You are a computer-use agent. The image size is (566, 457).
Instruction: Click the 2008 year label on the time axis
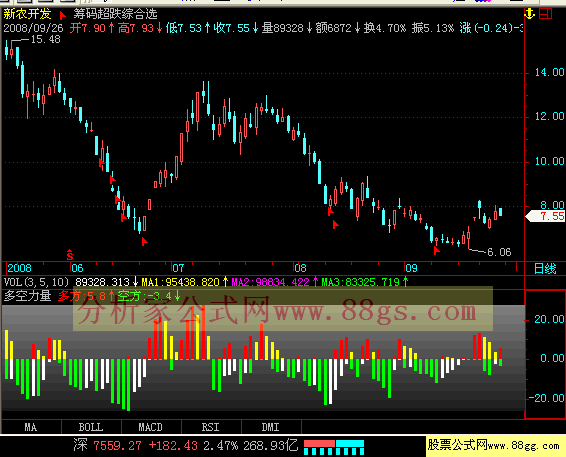point(19,268)
